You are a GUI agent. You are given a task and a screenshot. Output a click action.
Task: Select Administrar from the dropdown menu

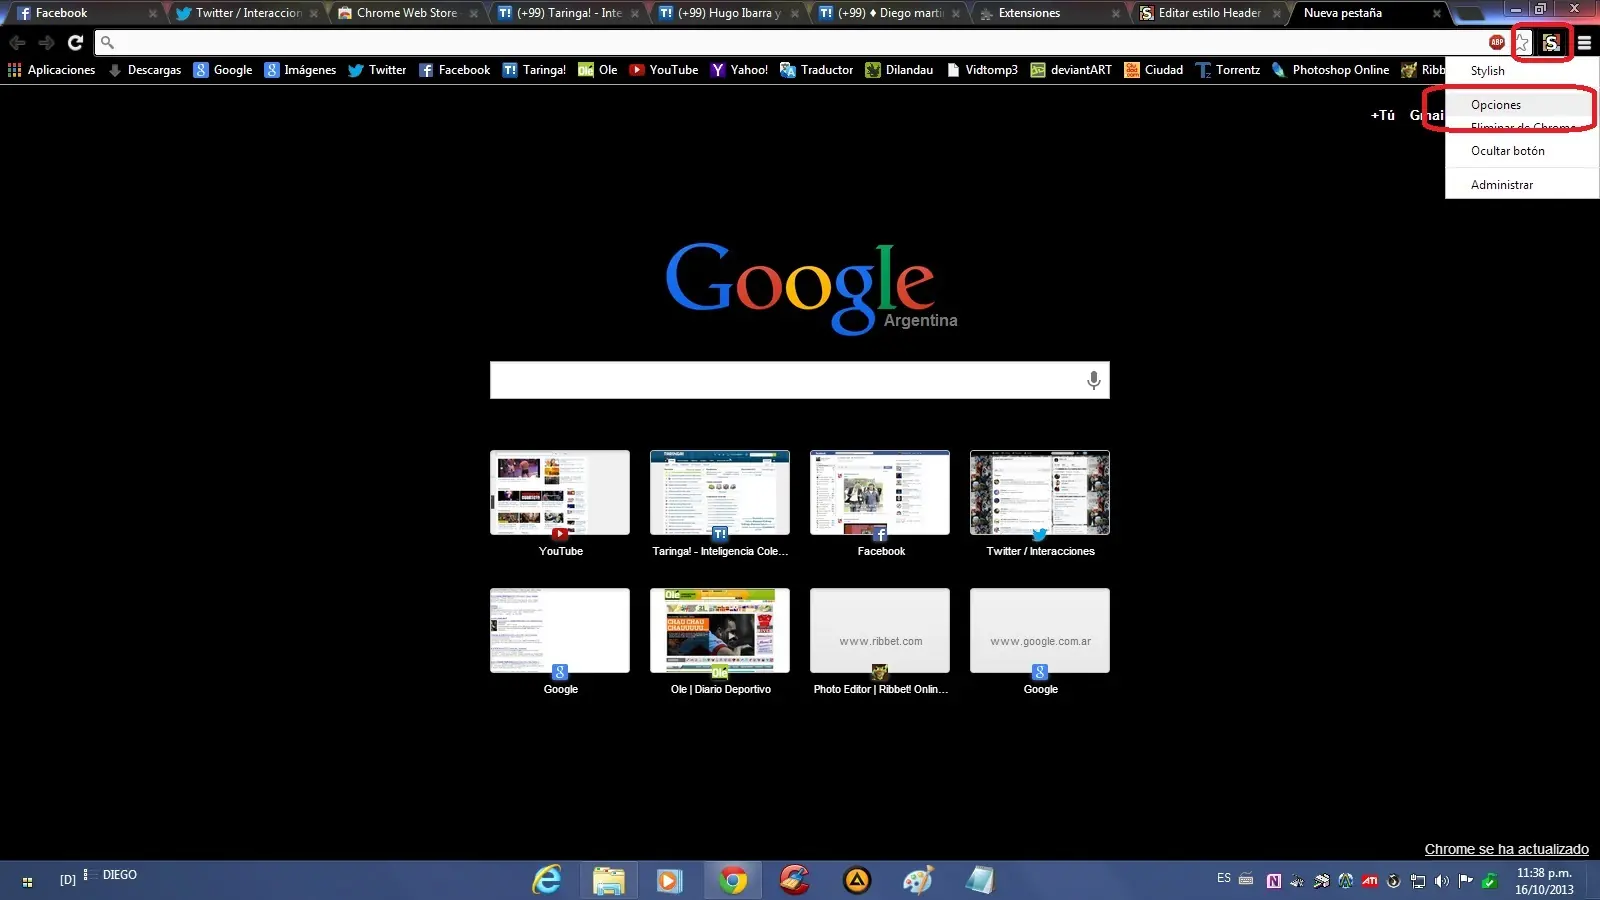point(1501,184)
